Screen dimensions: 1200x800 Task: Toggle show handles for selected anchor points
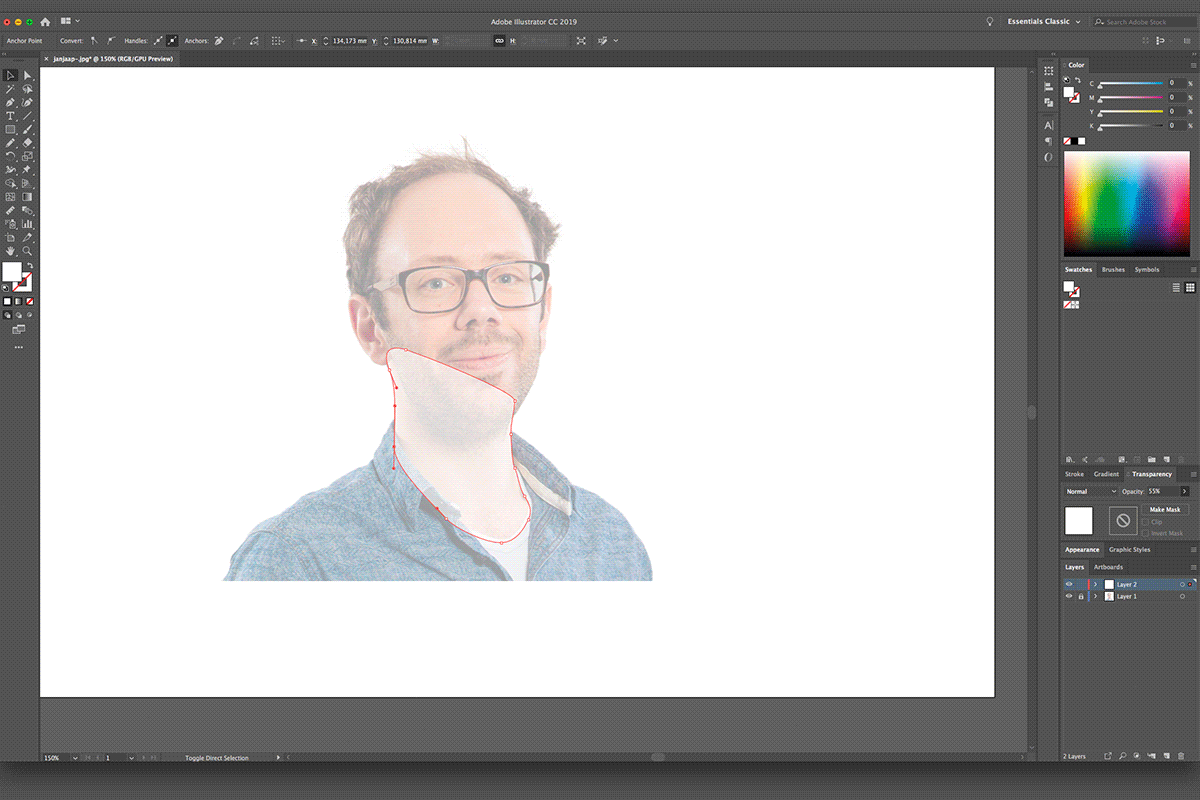(x=157, y=41)
